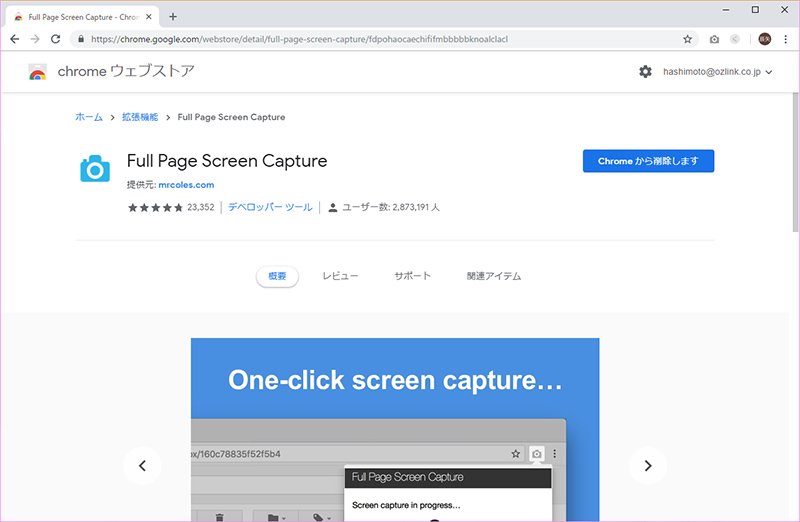Open the 関連アイテム tab
The width and height of the screenshot is (800, 522).
pyautogui.click(x=494, y=276)
